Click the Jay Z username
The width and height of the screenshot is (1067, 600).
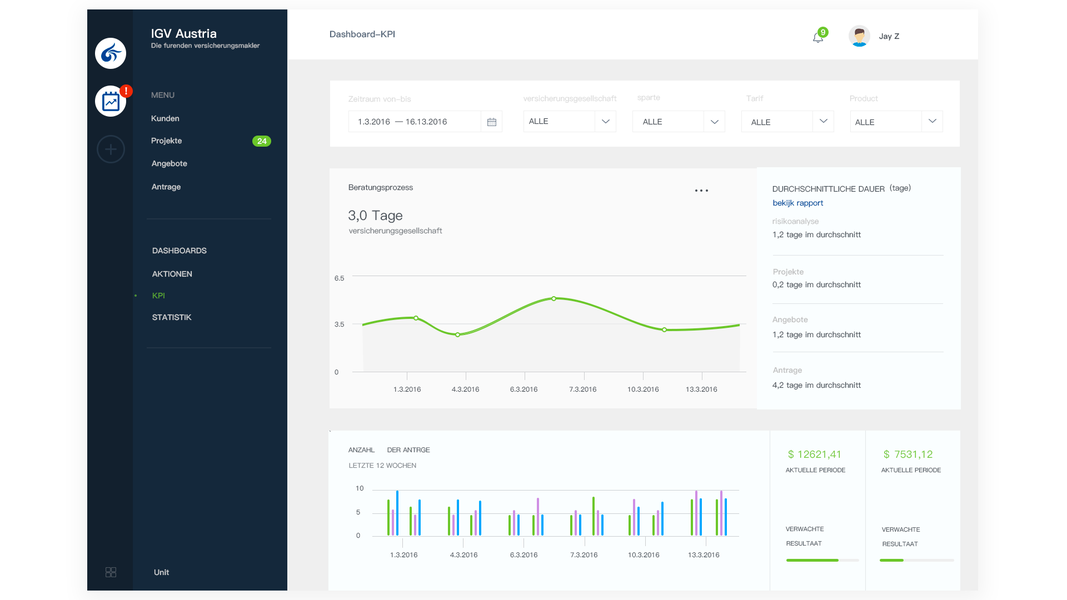coord(889,37)
